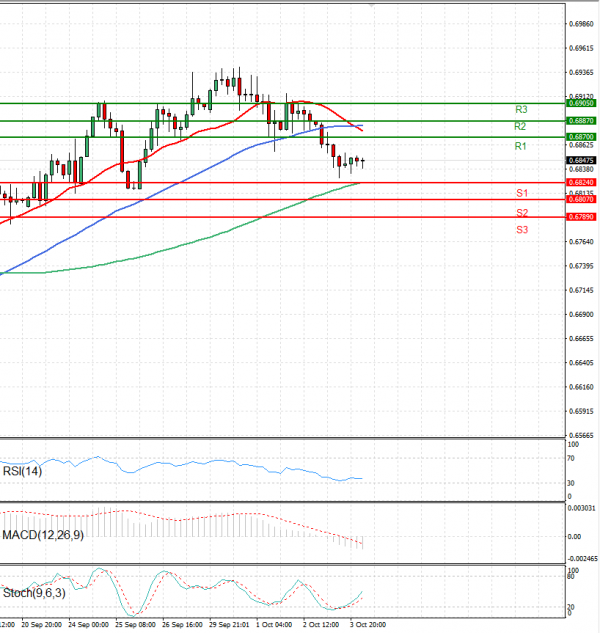The height and width of the screenshot is (633, 600).
Task: Click the MACD(12,26,9) indicator label
Action: tap(43, 535)
